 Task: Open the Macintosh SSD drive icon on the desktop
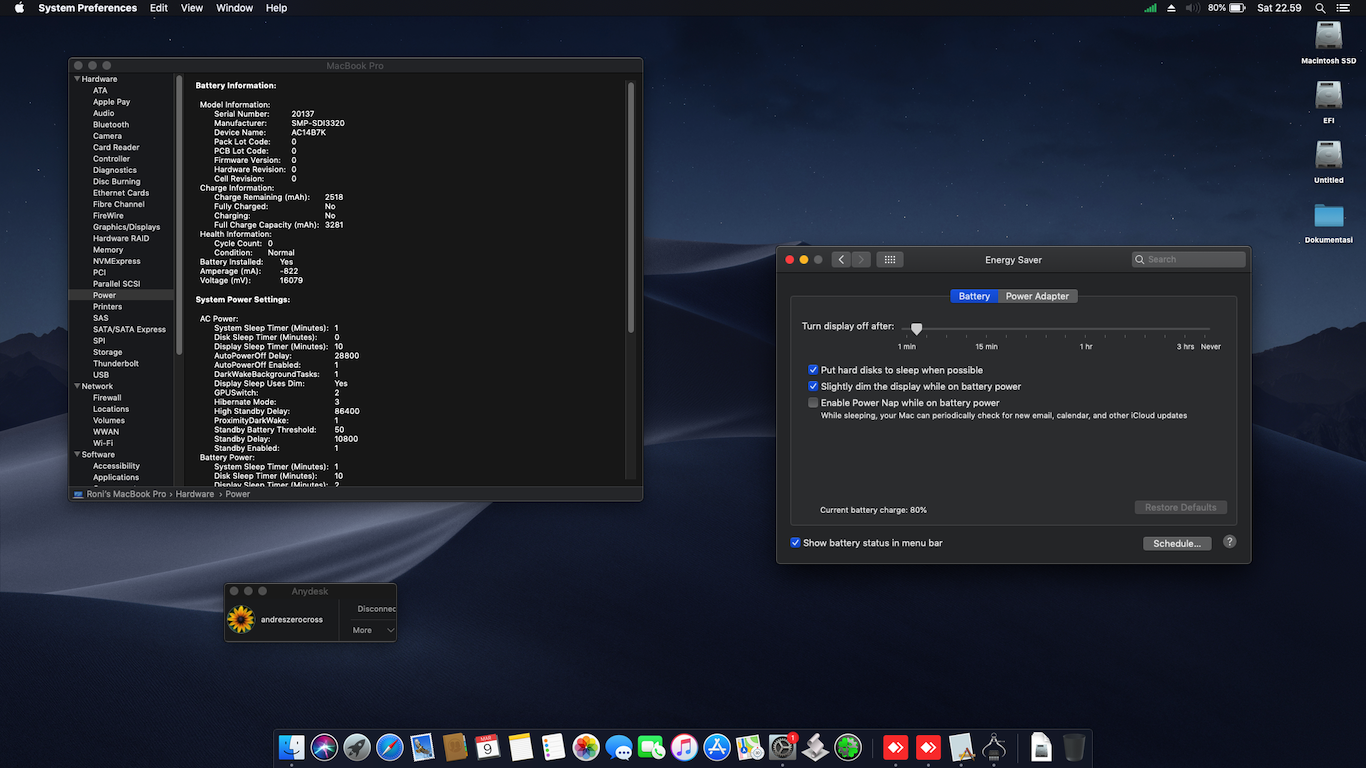[x=1328, y=37]
